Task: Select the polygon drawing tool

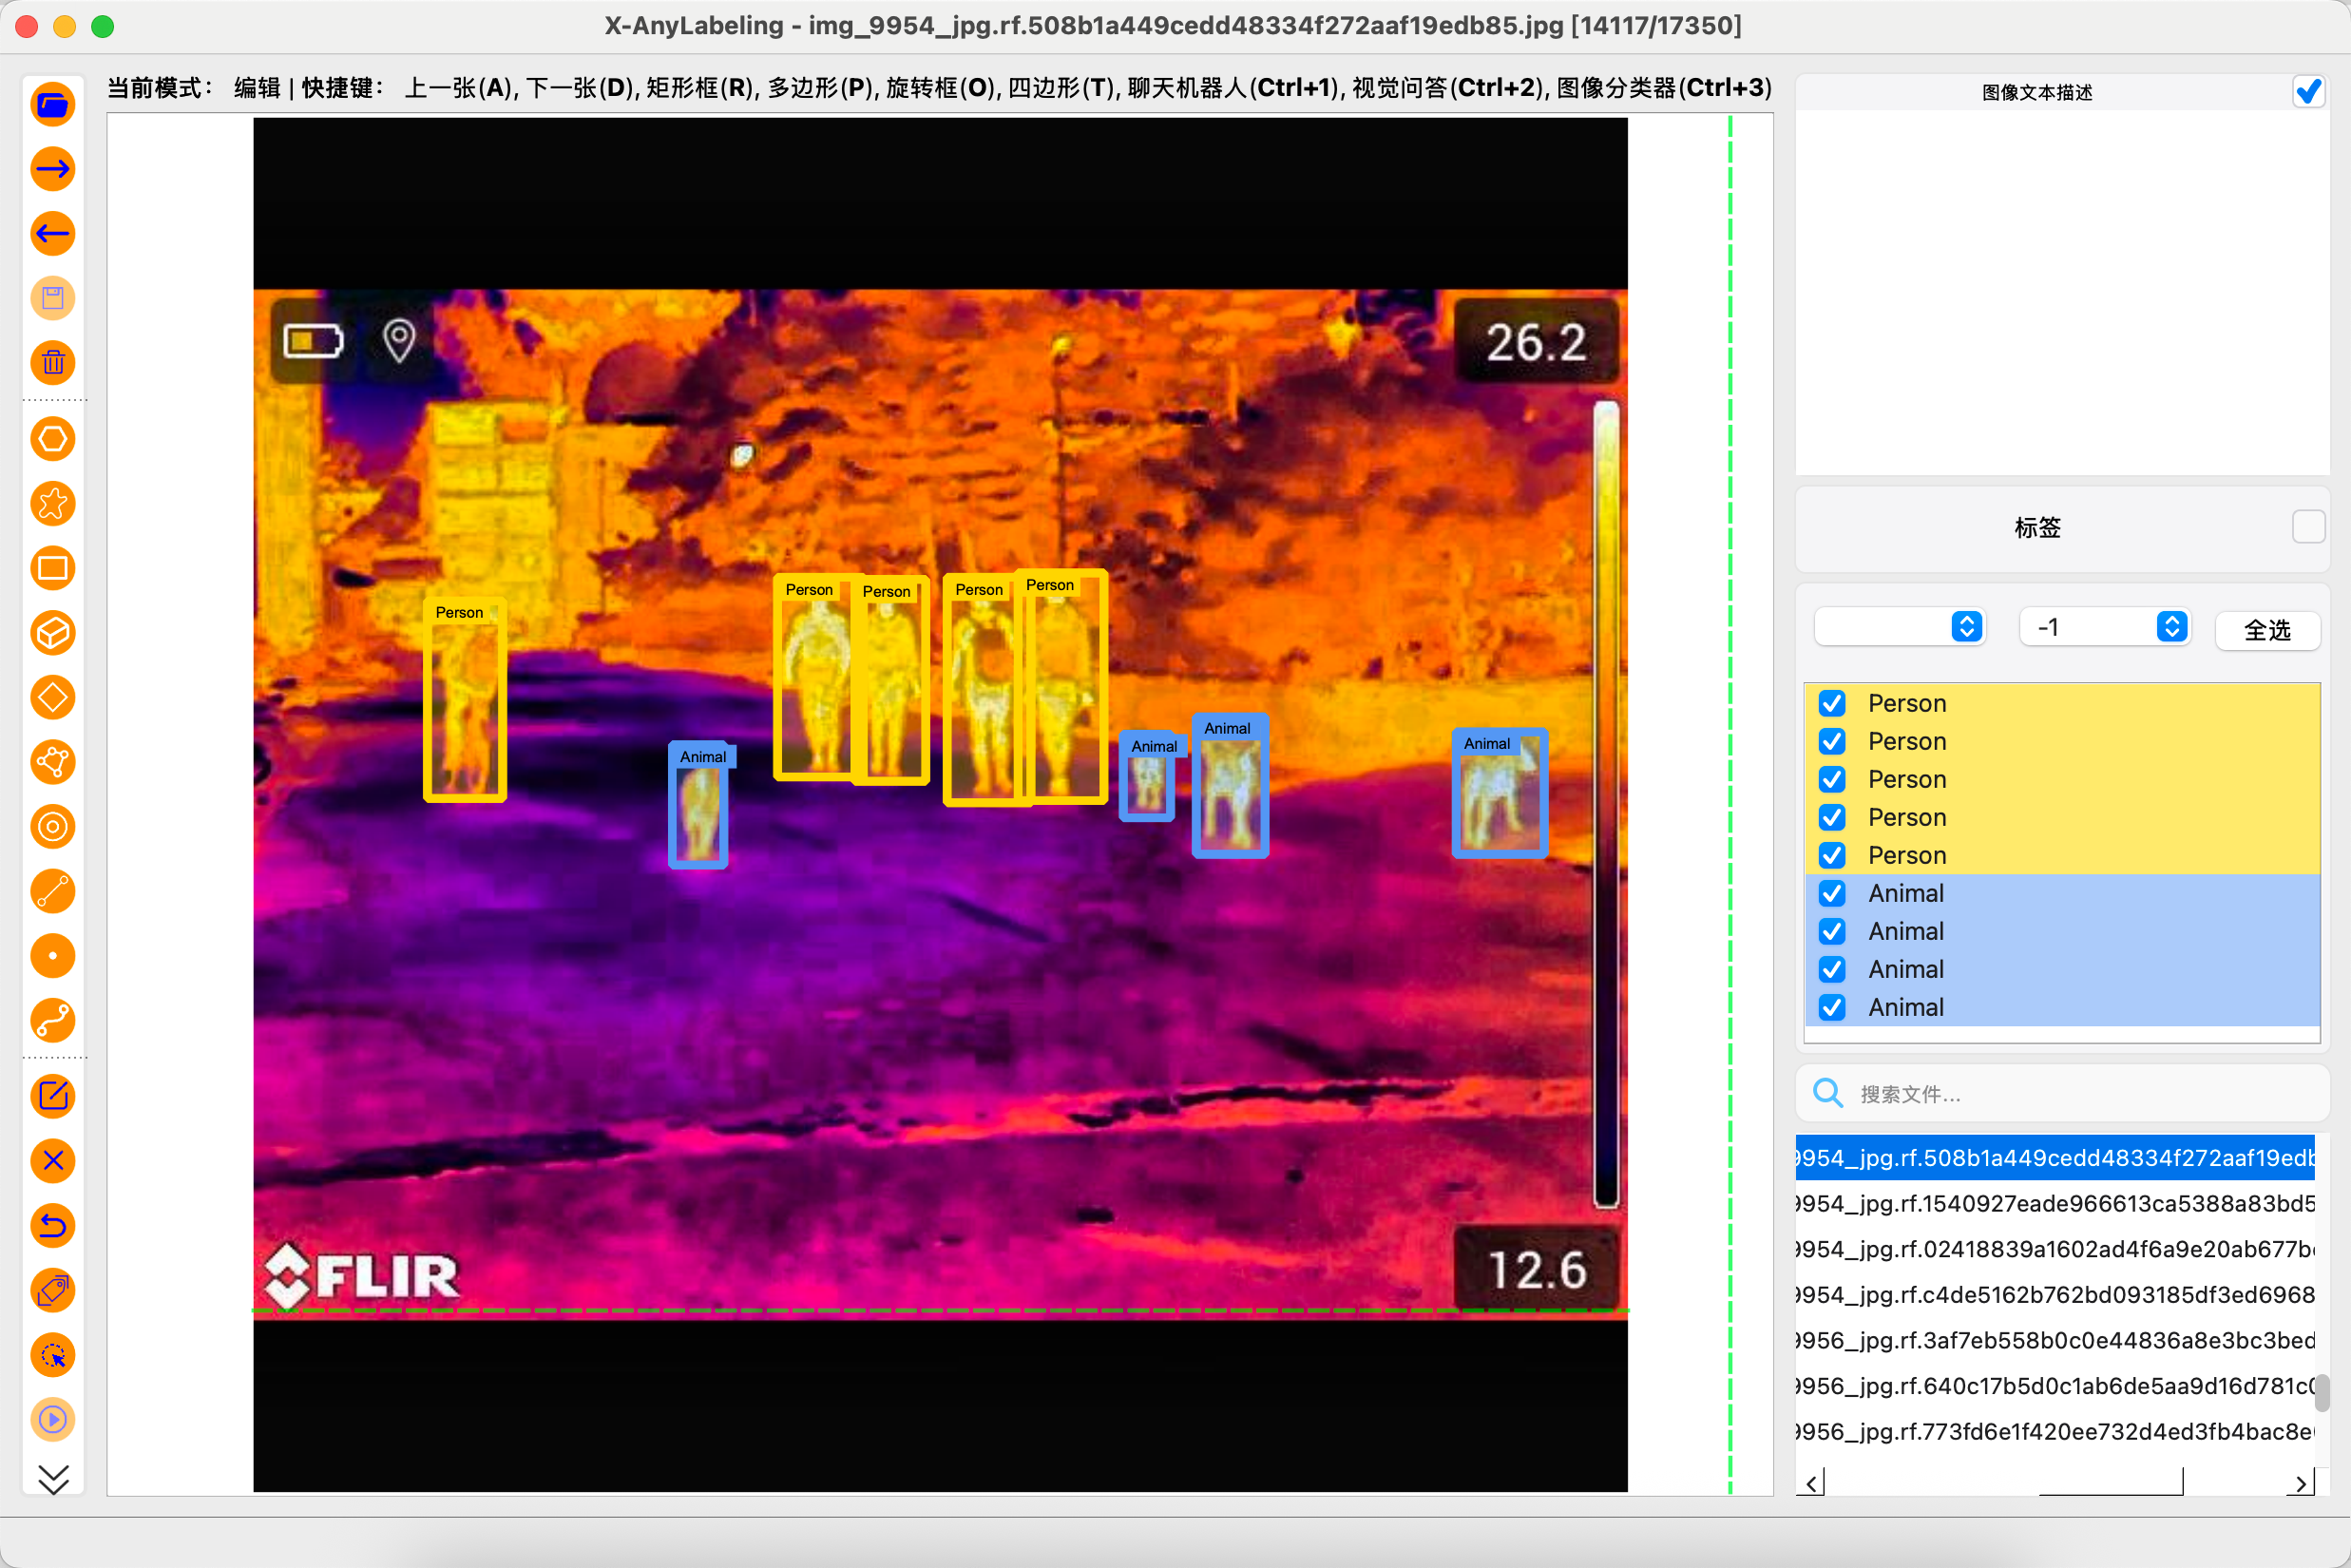Action: [53, 439]
